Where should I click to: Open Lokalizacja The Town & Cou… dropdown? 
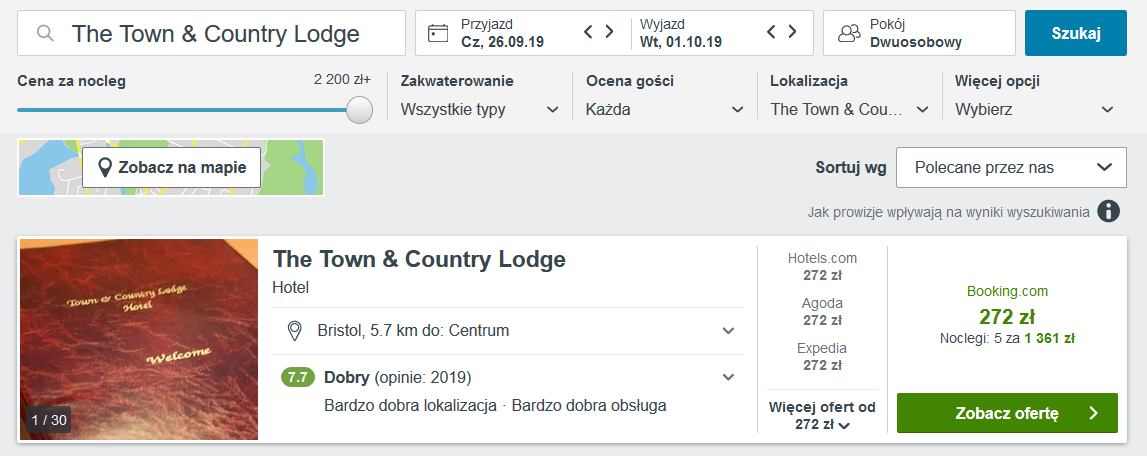pyautogui.click(x=849, y=110)
